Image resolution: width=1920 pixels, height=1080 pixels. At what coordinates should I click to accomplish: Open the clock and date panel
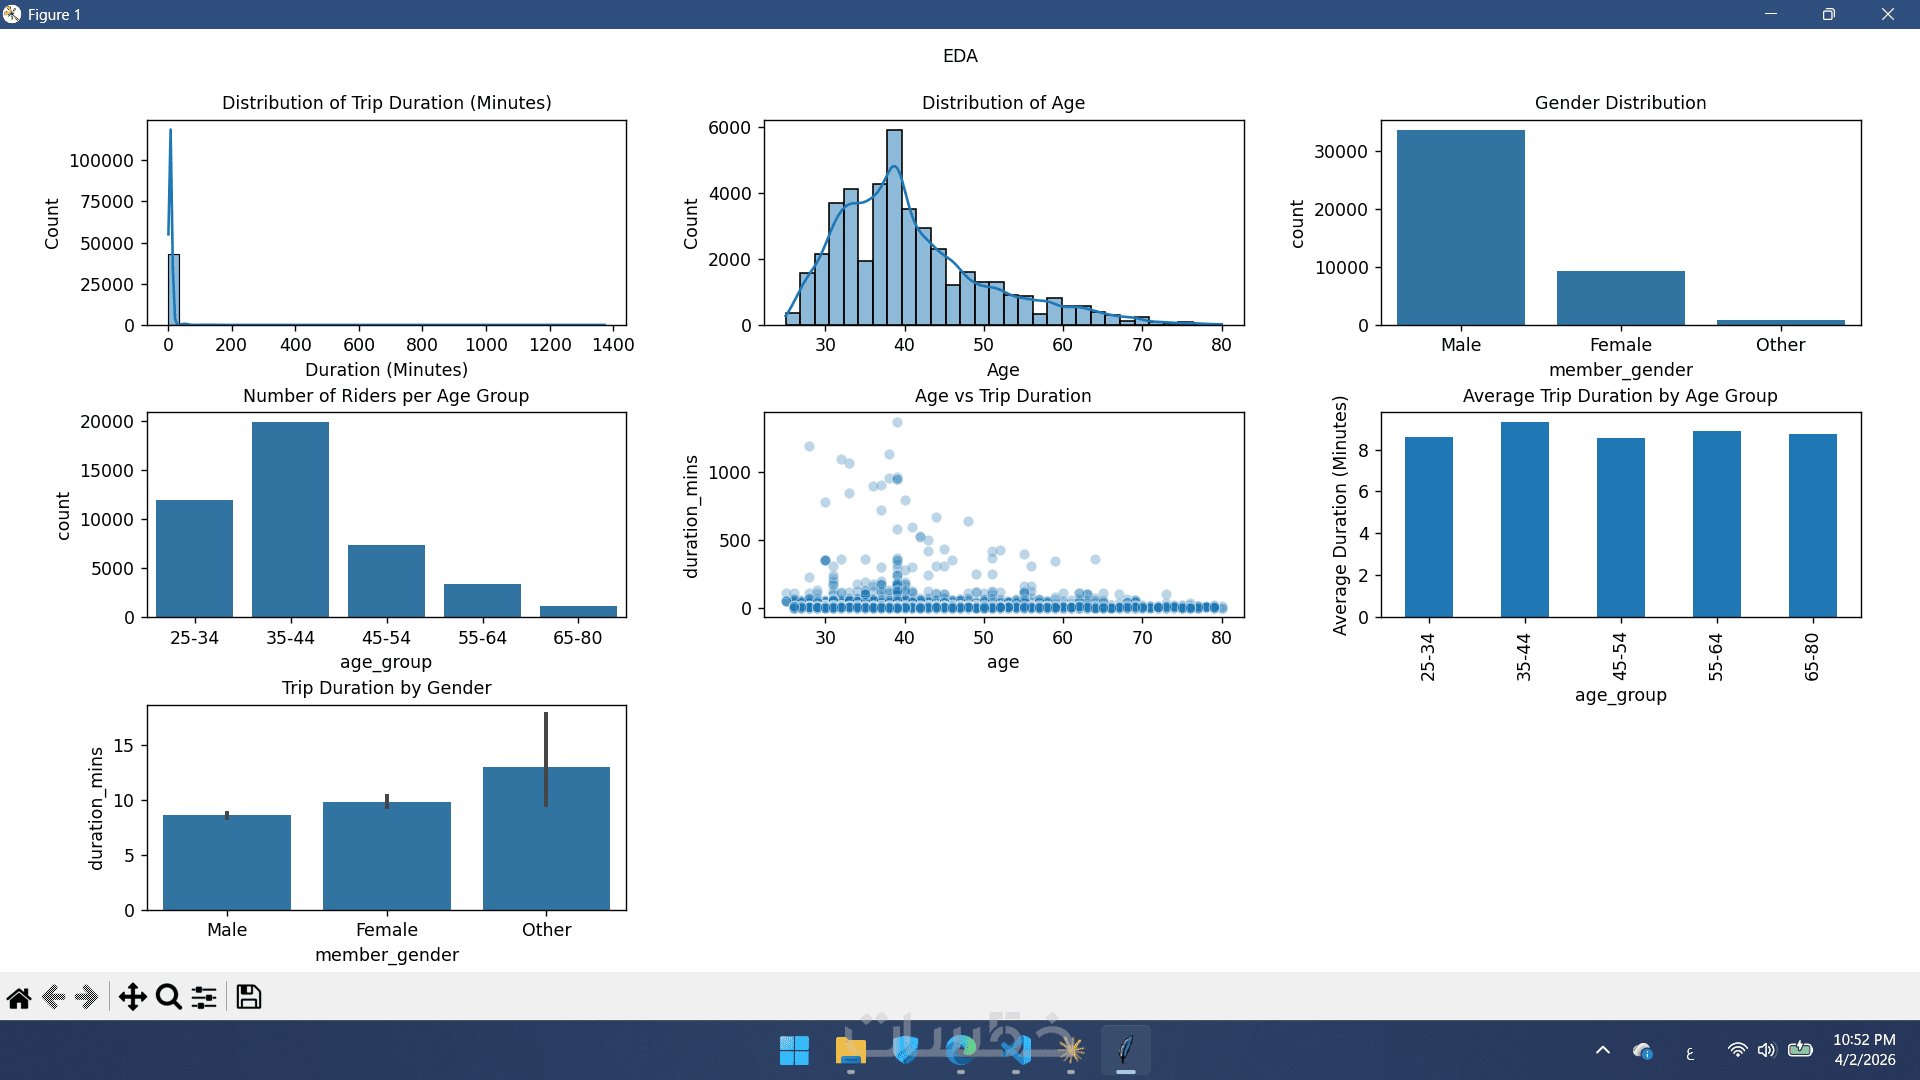tap(1864, 1050)
